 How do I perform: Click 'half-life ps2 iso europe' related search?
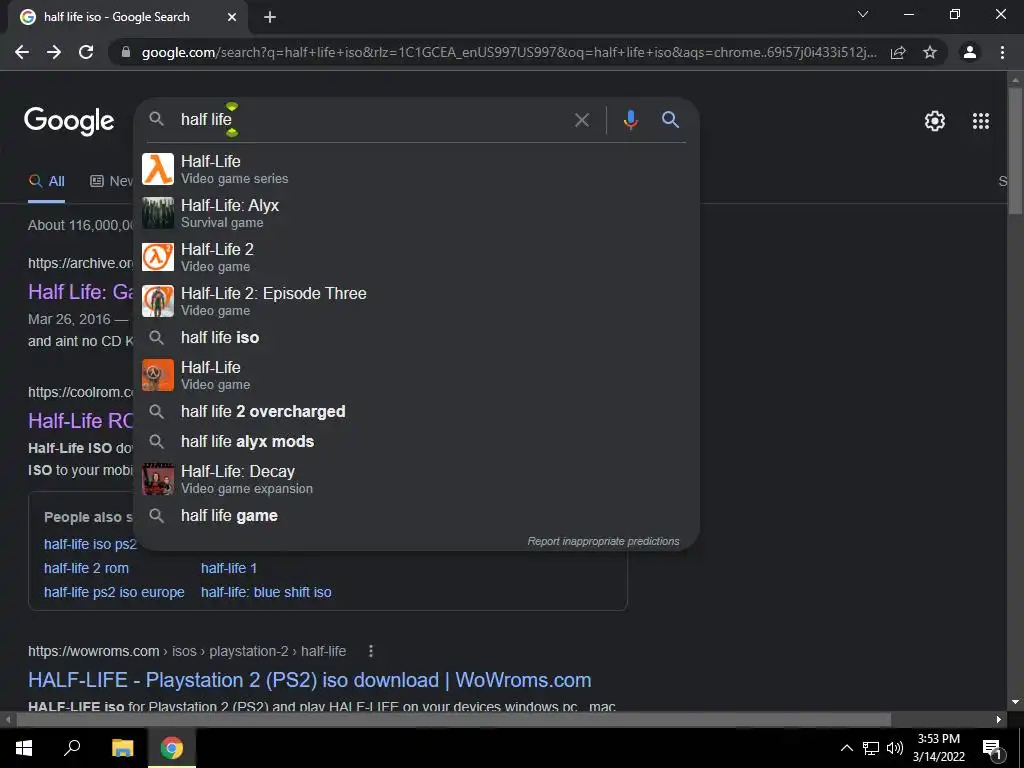114,592
